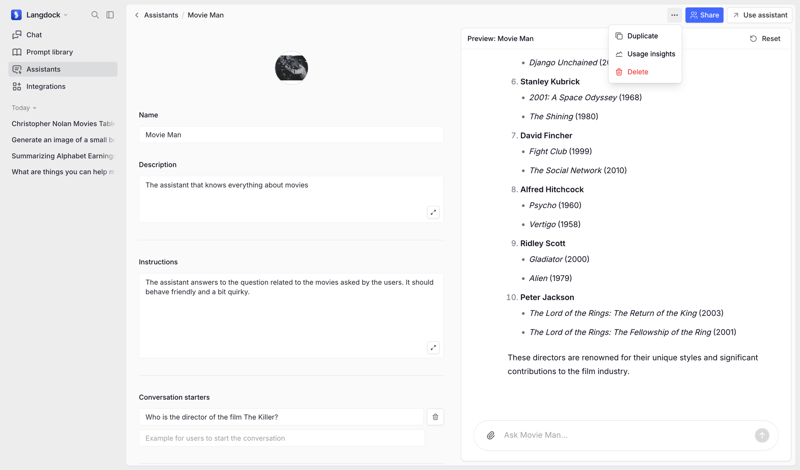Choose Delete from the menu
Image resolution: width=800 pixels, height=470 pixels.
tap(645, 72)
